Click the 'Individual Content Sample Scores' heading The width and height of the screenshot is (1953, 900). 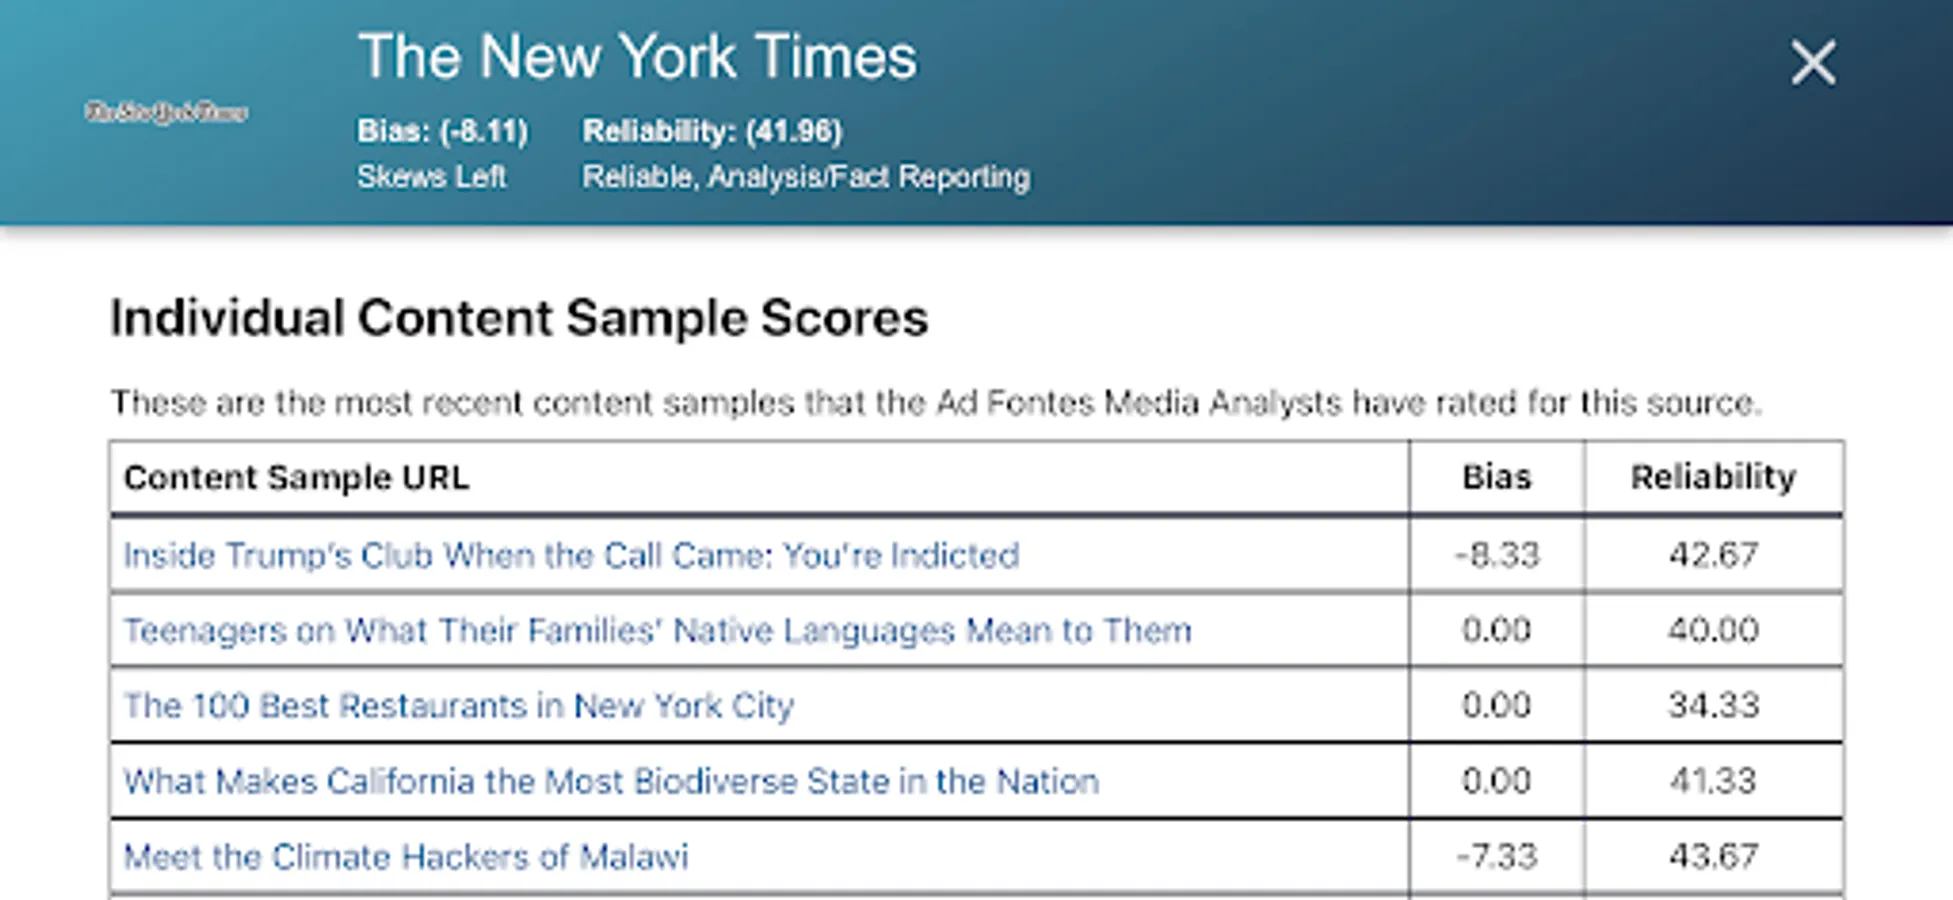pyautogui.click(x=519, y=319)
